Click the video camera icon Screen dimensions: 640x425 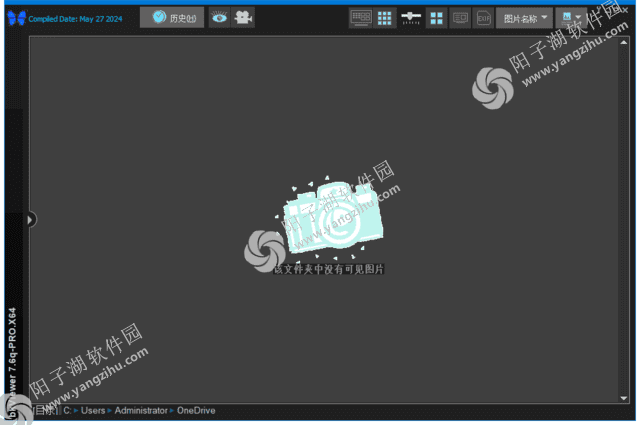[x=243, y=18]
